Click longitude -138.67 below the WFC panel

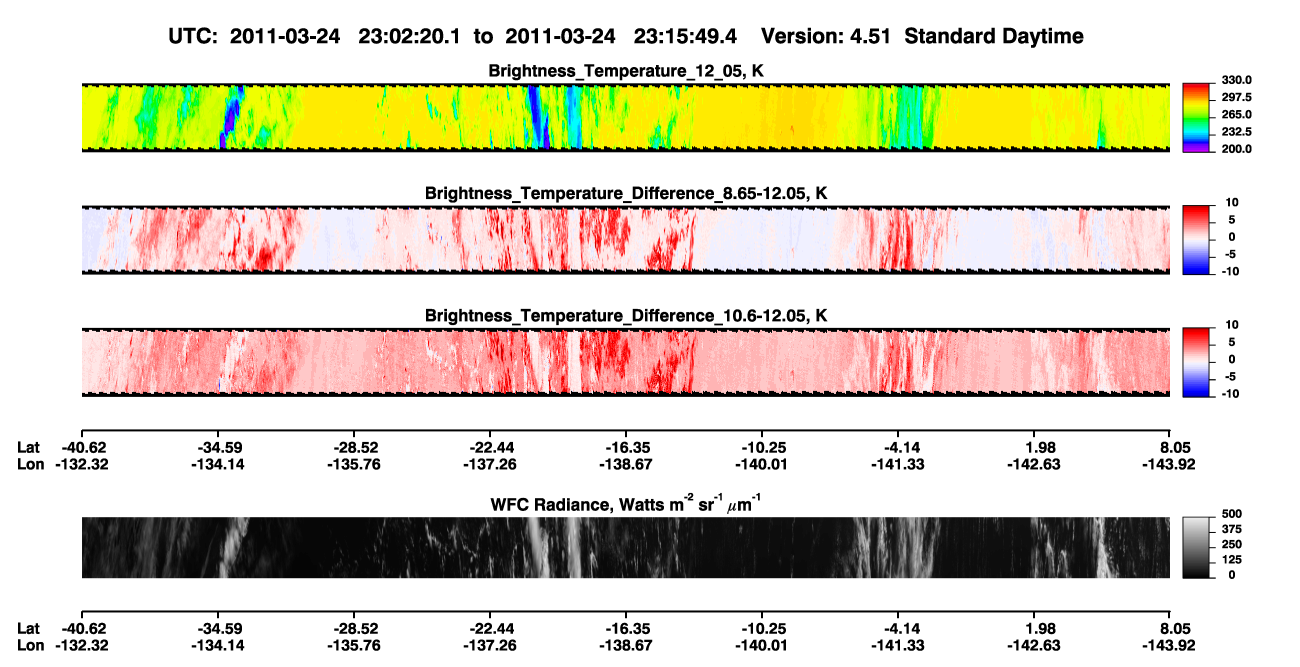625,644
